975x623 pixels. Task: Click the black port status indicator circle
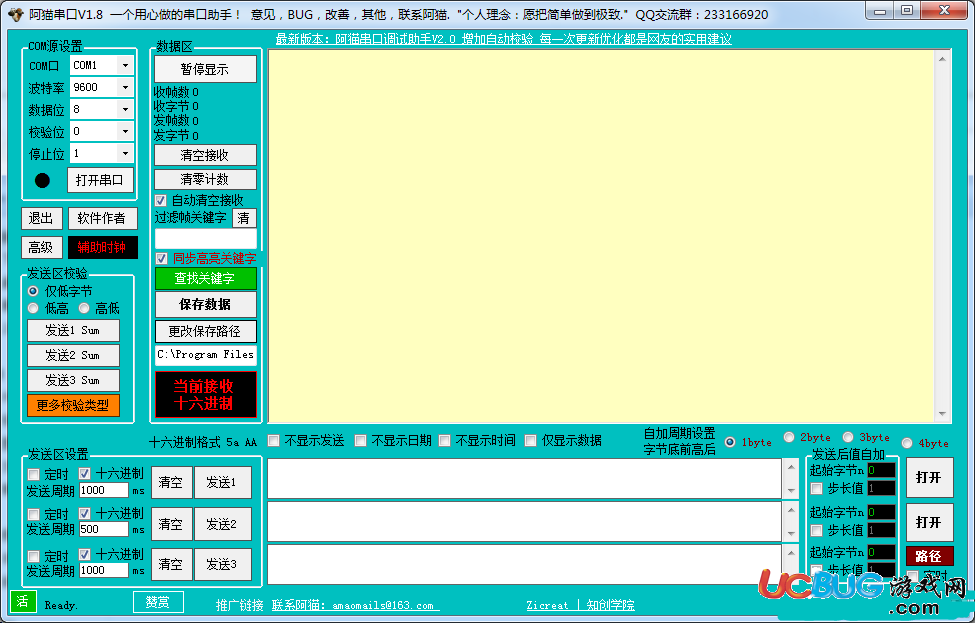(42, 180)
